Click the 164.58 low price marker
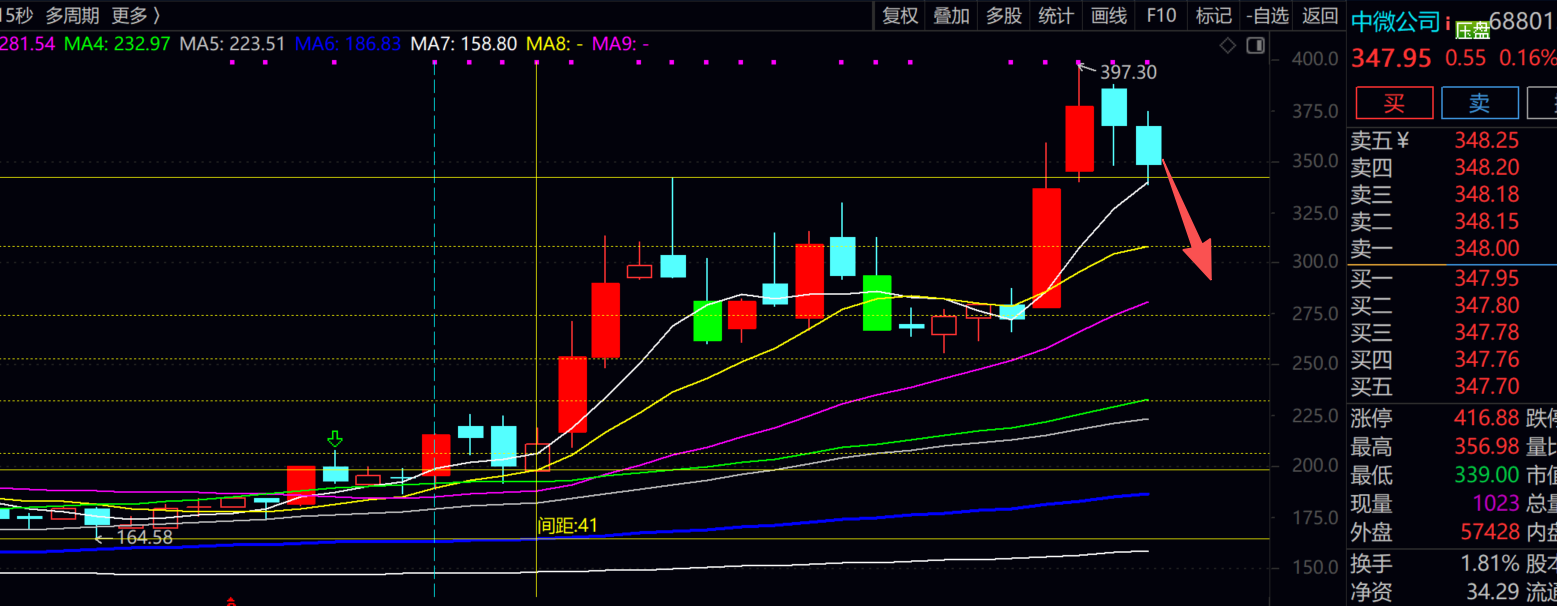The image size is (1557, 606). tap(144, 537)
